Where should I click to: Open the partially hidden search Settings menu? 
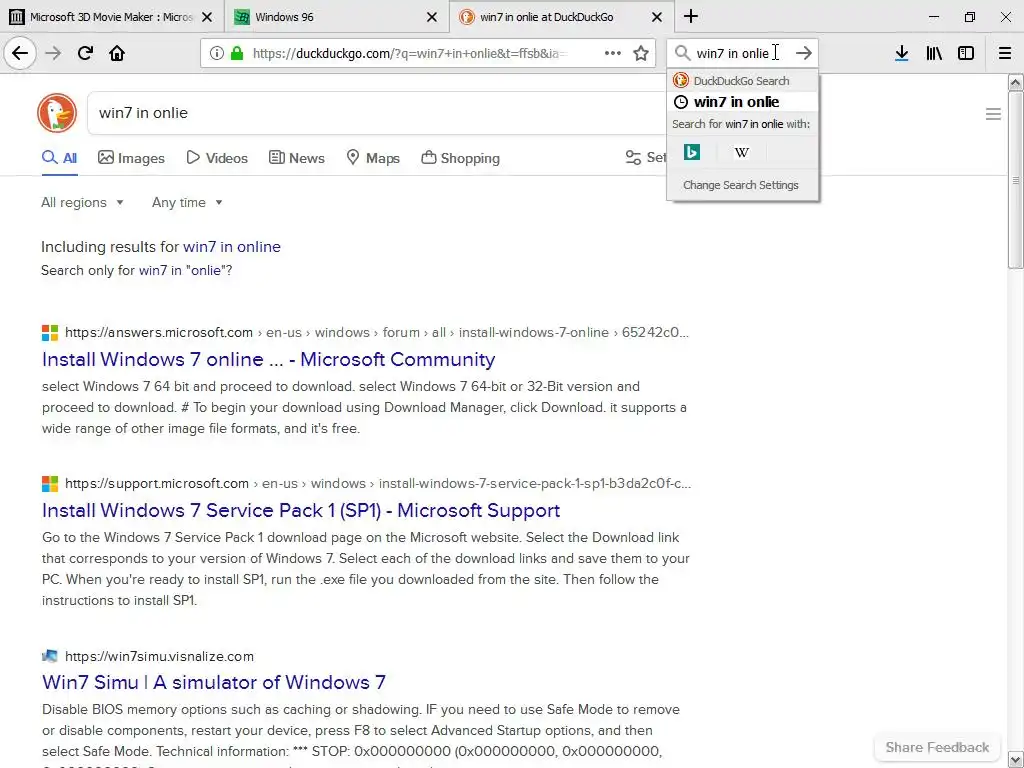(x=645, y=157)
